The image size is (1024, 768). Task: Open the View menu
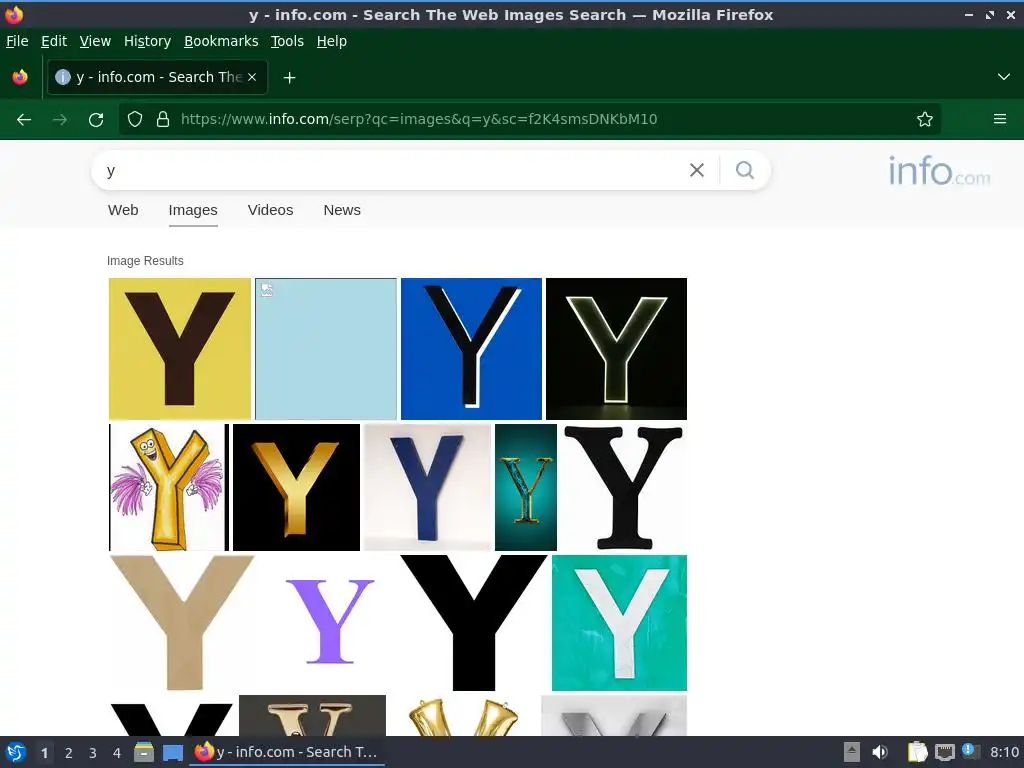[95, 41]
